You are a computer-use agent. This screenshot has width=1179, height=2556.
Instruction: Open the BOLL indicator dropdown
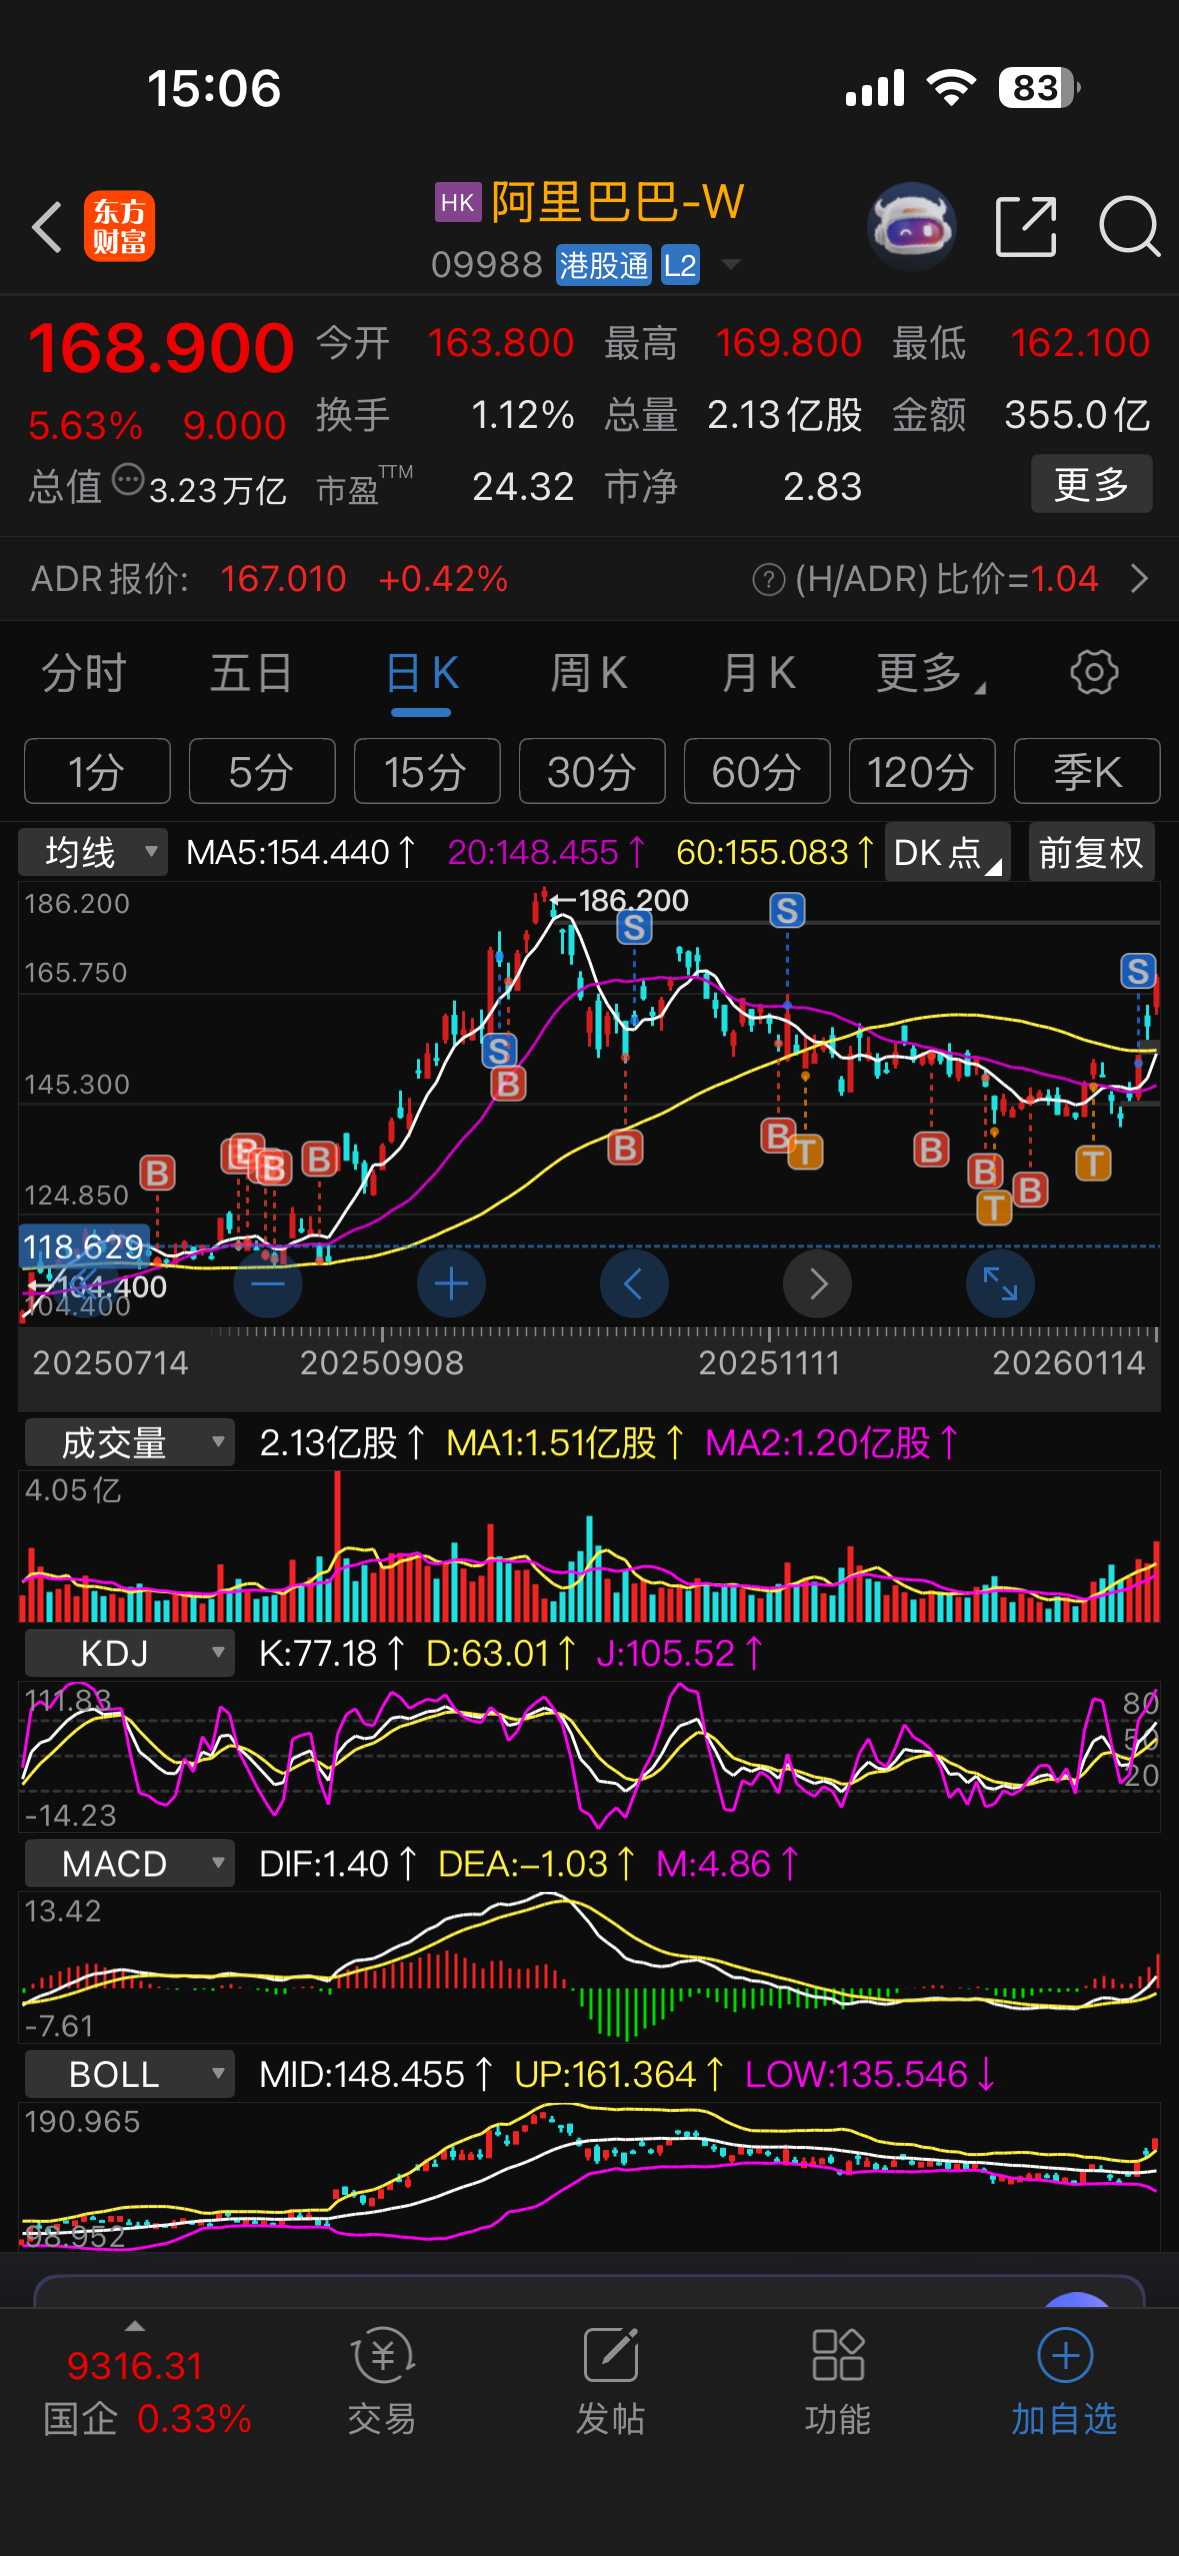point(130,2074)
